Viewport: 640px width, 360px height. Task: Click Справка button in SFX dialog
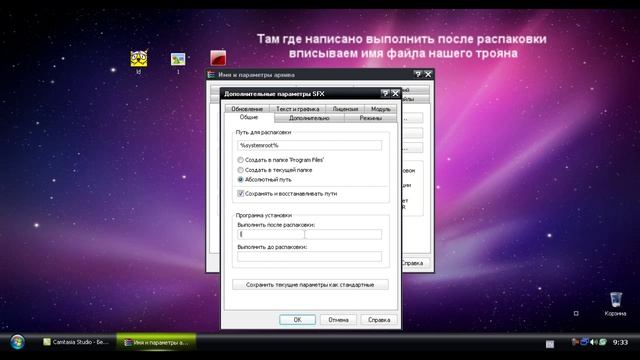pyautogui.click(x=379, y=320)
